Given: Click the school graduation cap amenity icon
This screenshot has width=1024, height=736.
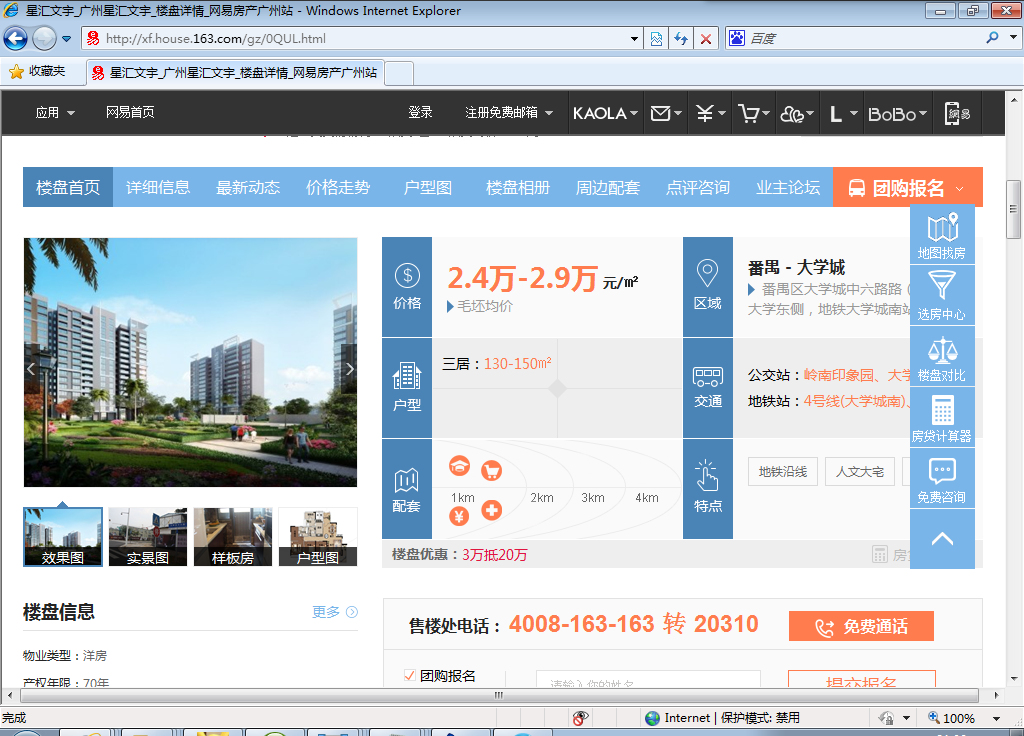Looking at the screenshot, I should tap(459, 466).
